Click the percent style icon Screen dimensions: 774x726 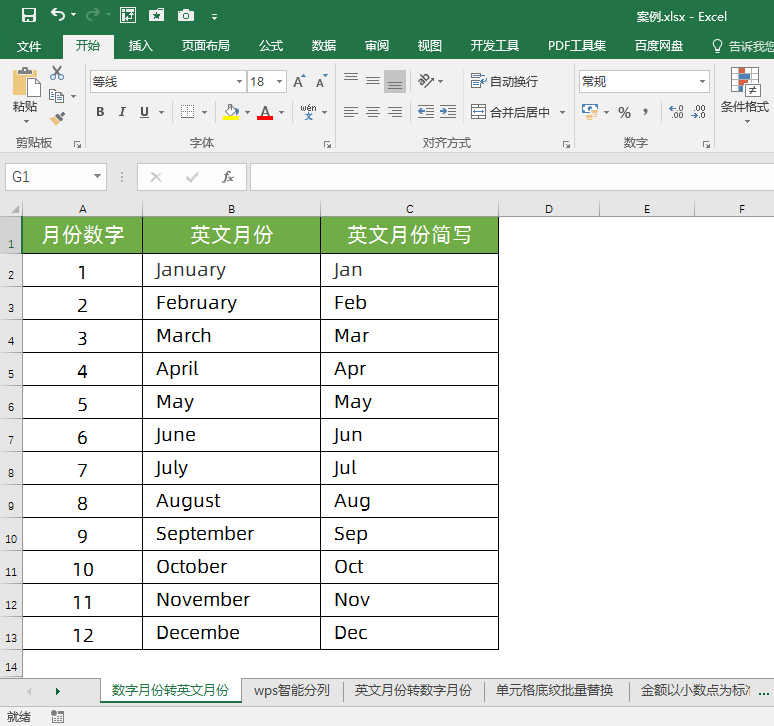click(x=624, y=113)
